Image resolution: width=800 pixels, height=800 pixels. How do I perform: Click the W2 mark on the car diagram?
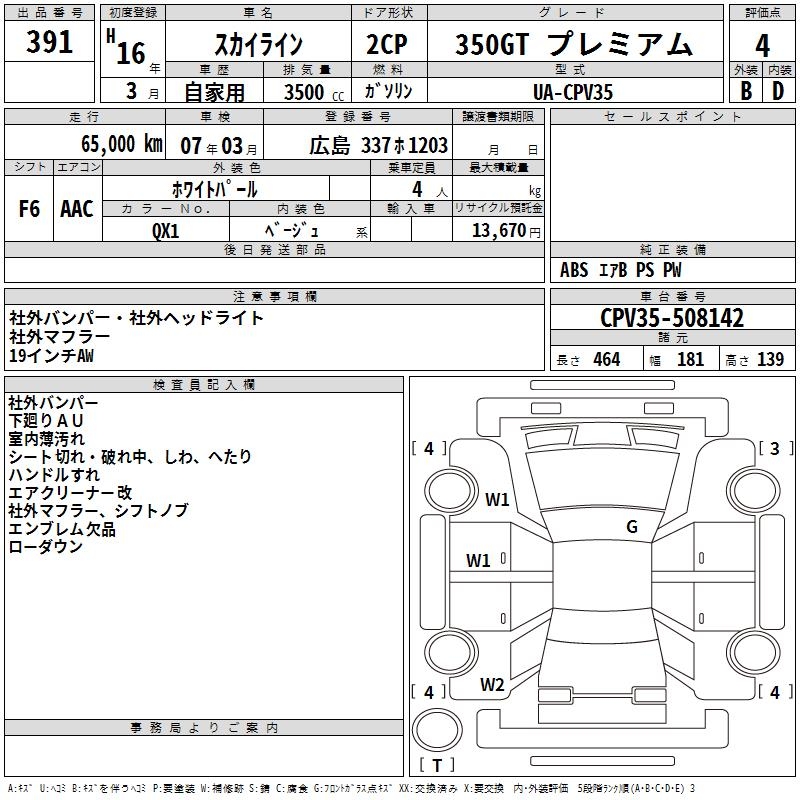492,684
